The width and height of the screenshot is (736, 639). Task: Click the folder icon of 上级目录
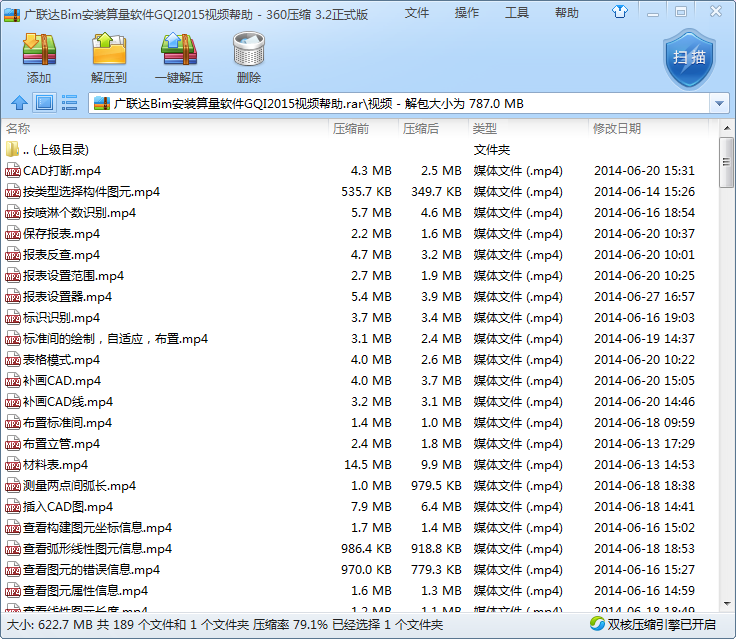tap(13, 150)
